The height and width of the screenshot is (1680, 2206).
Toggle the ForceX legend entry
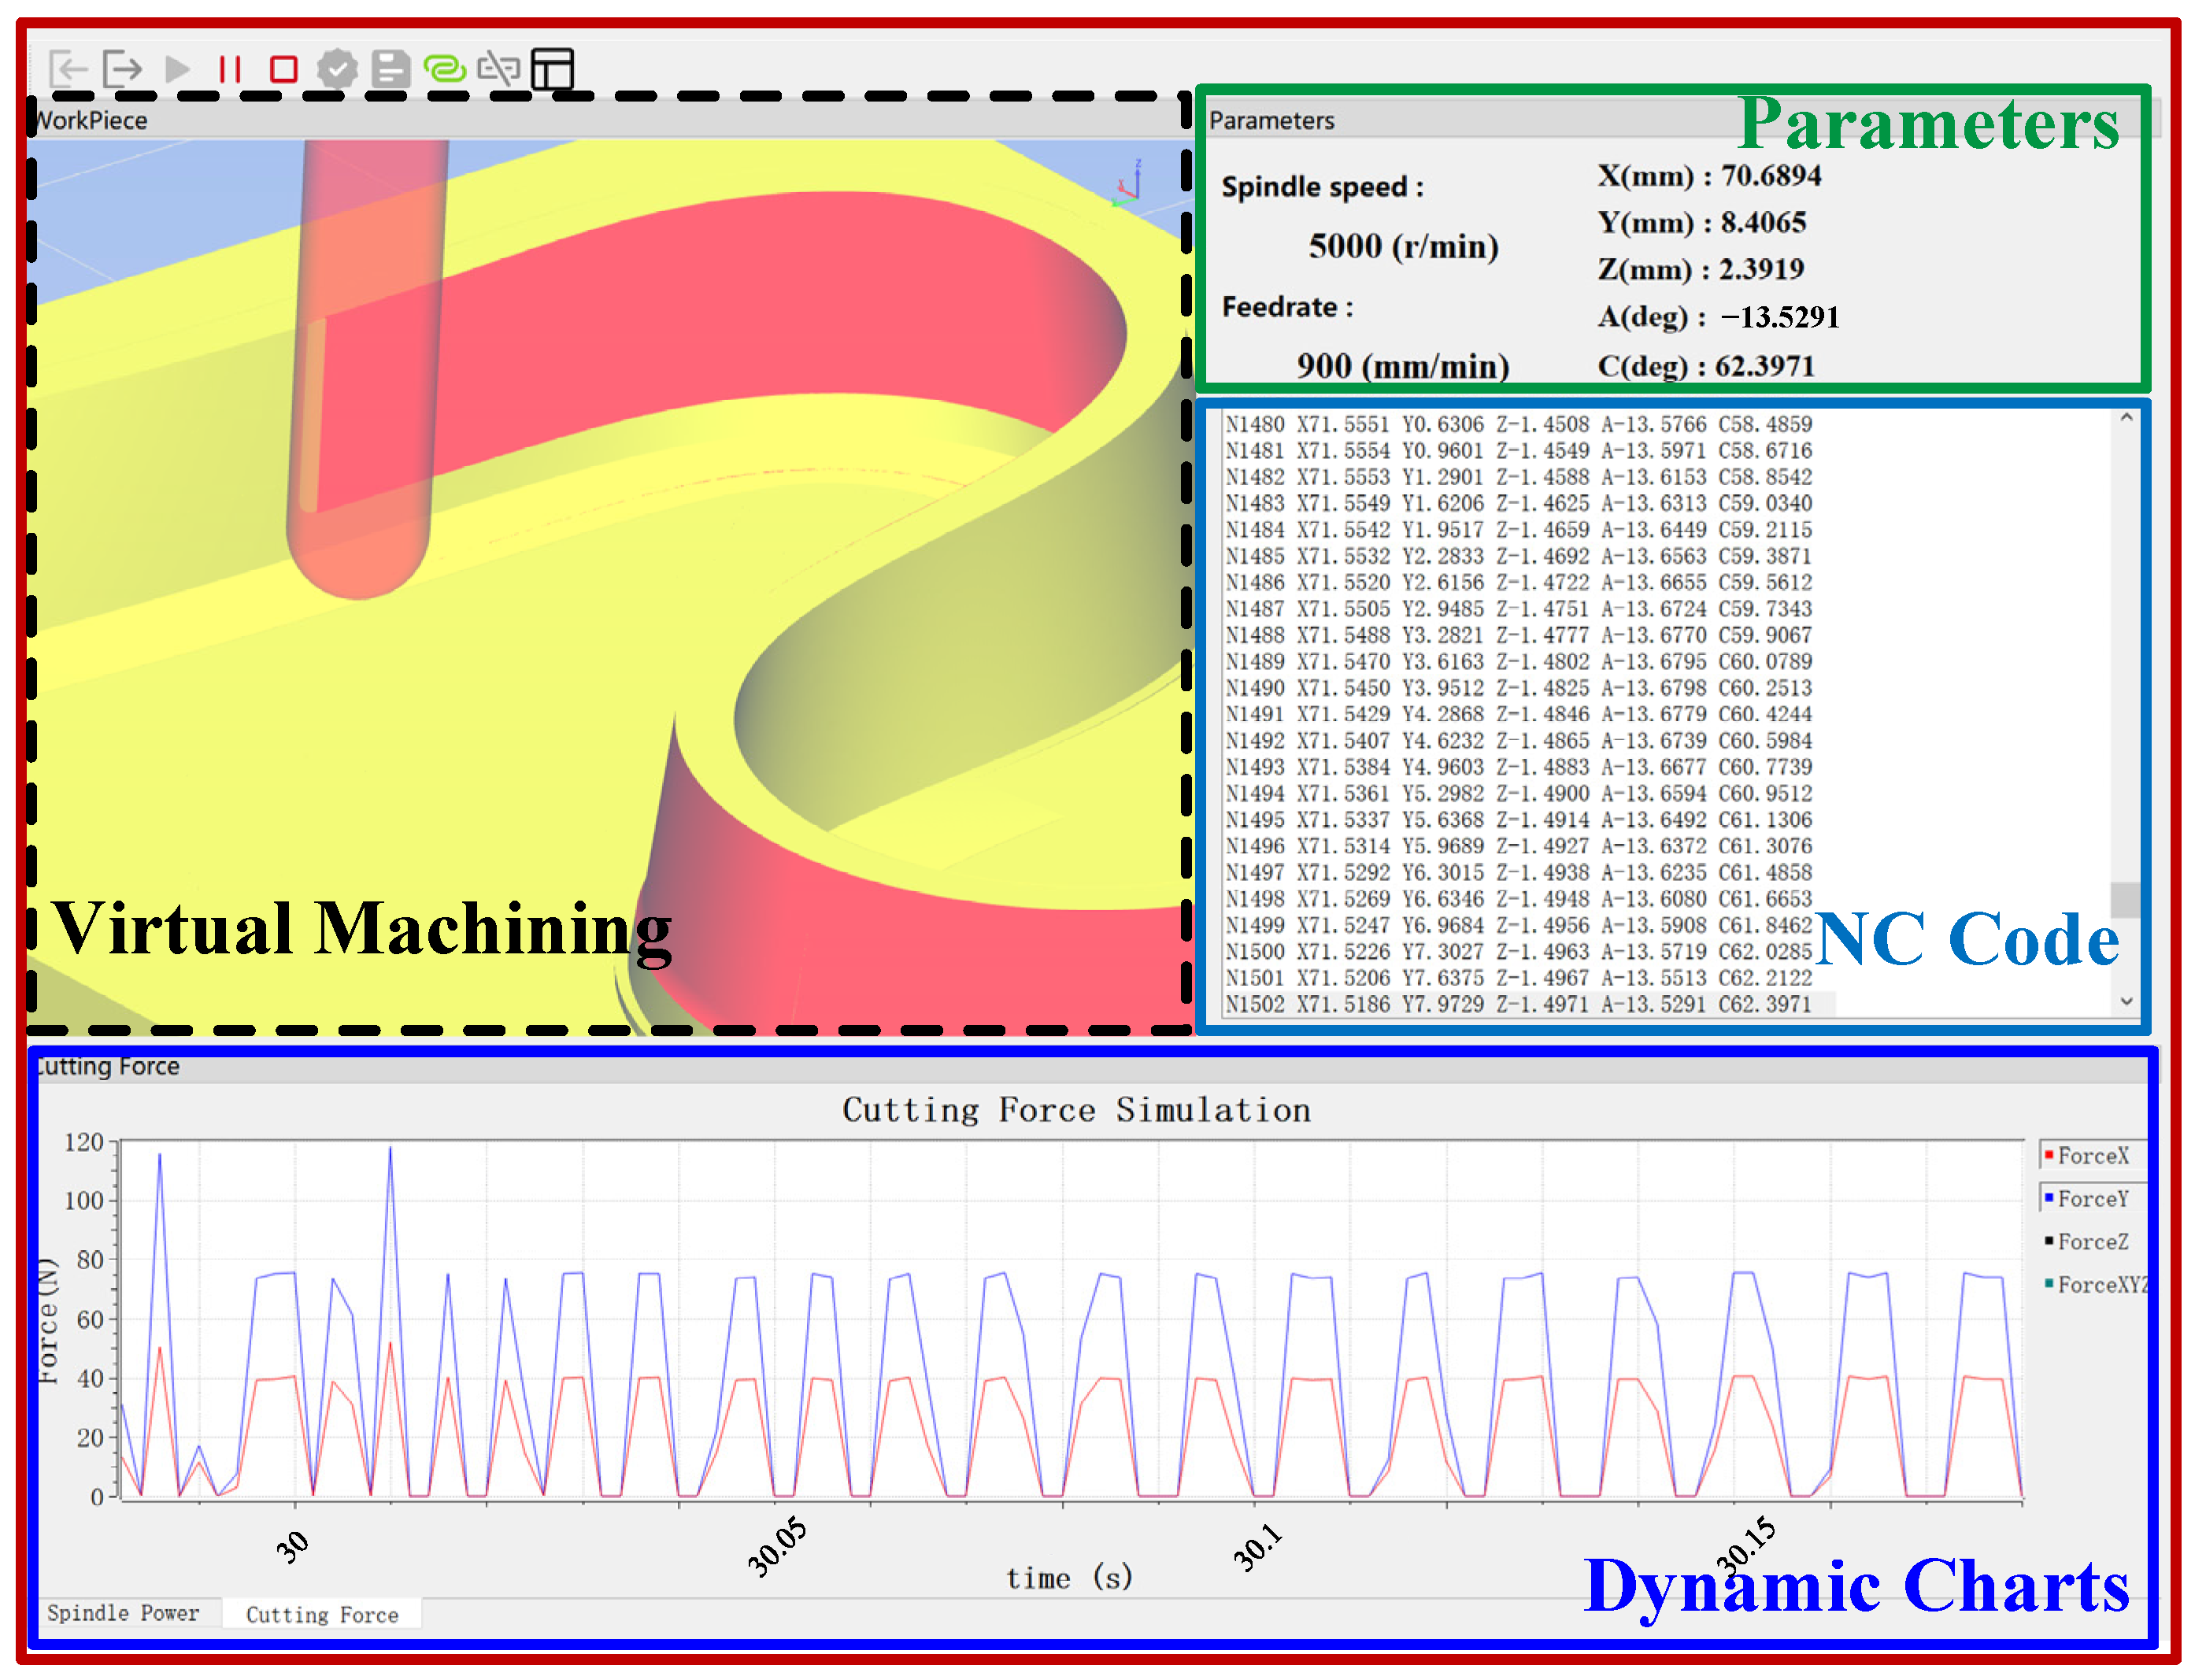tap(2092, 1156)
